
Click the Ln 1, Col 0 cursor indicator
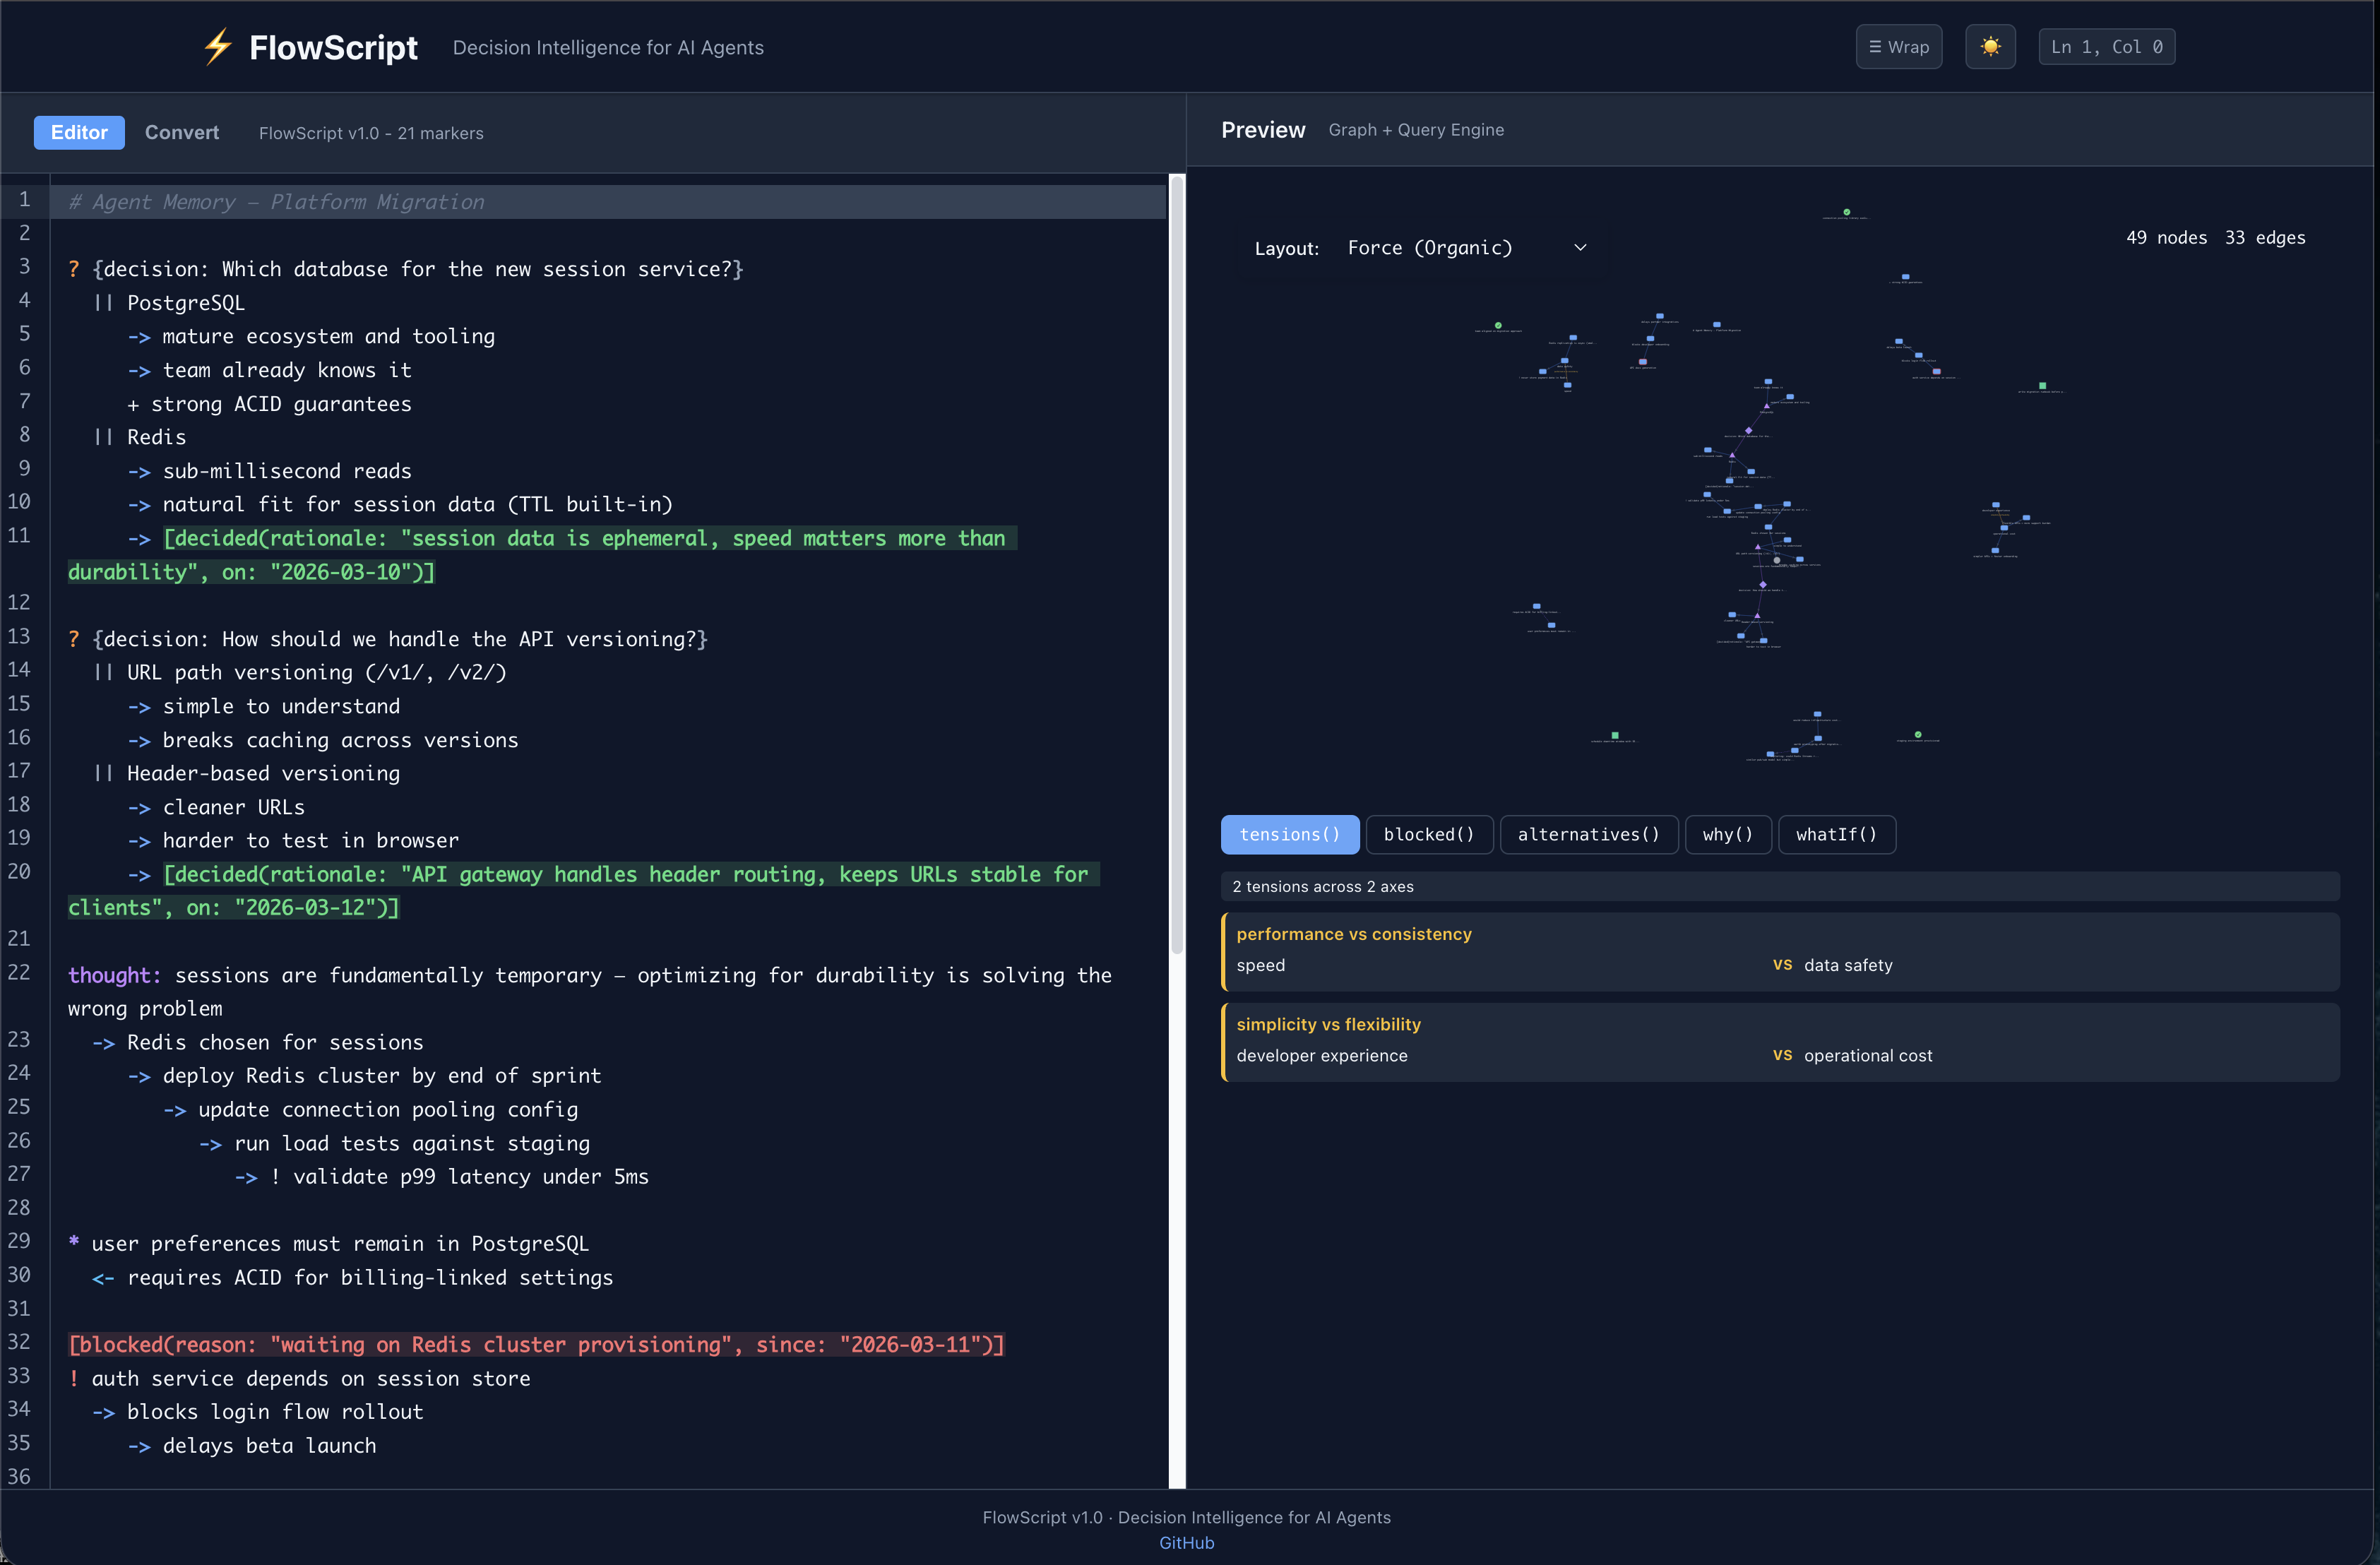2107,46
